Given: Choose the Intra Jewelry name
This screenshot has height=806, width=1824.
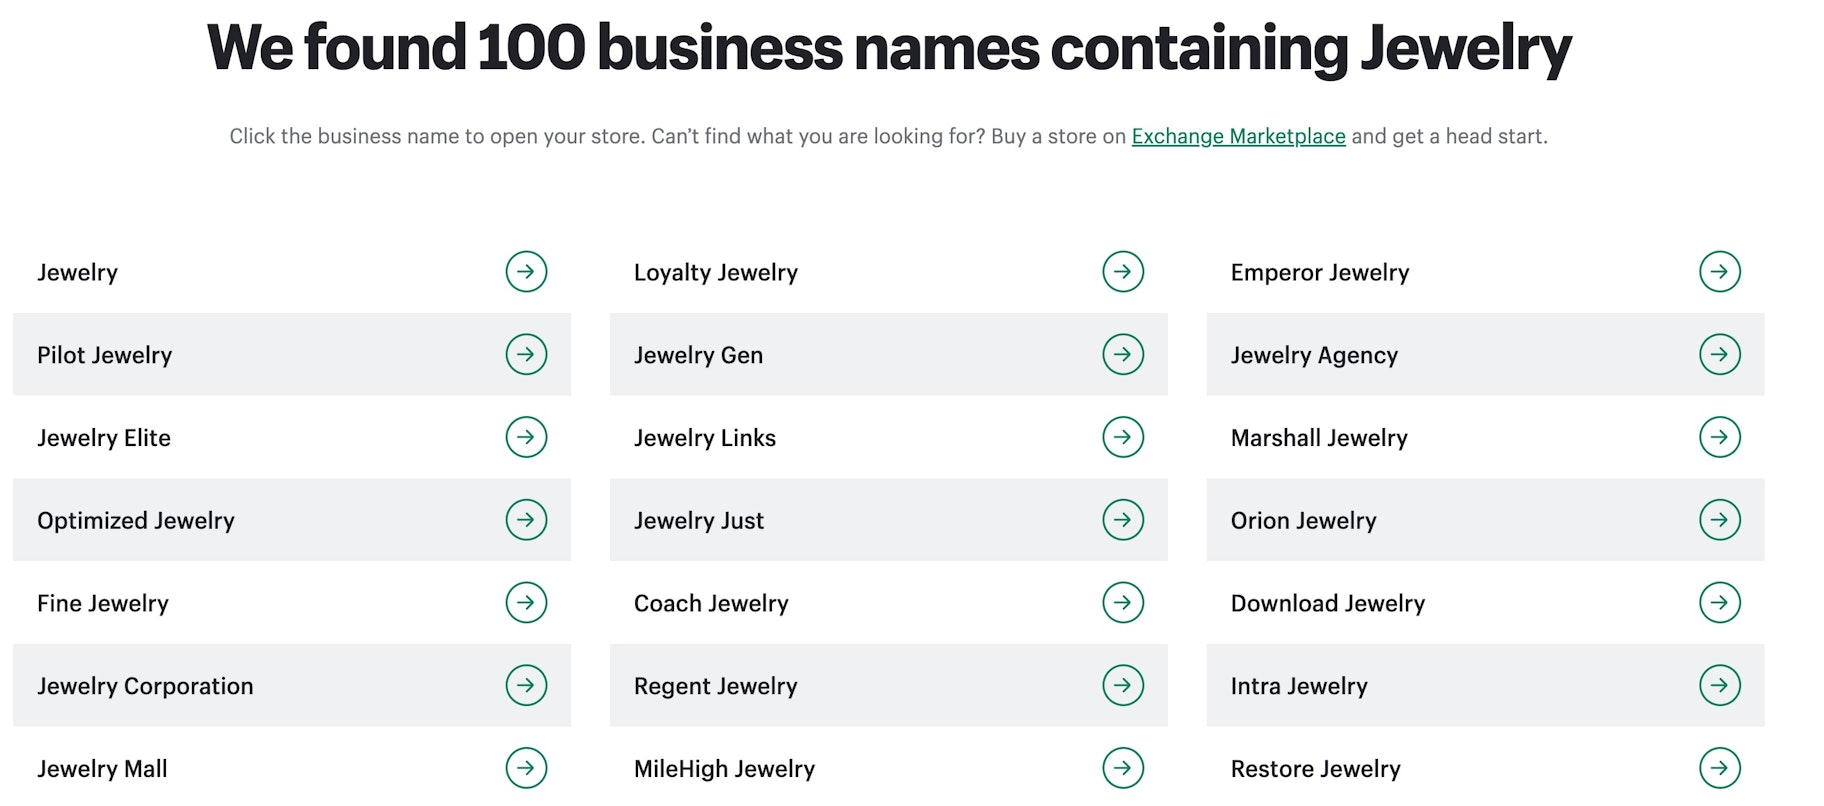Looking at the screenshot, I should (1299, 686).
